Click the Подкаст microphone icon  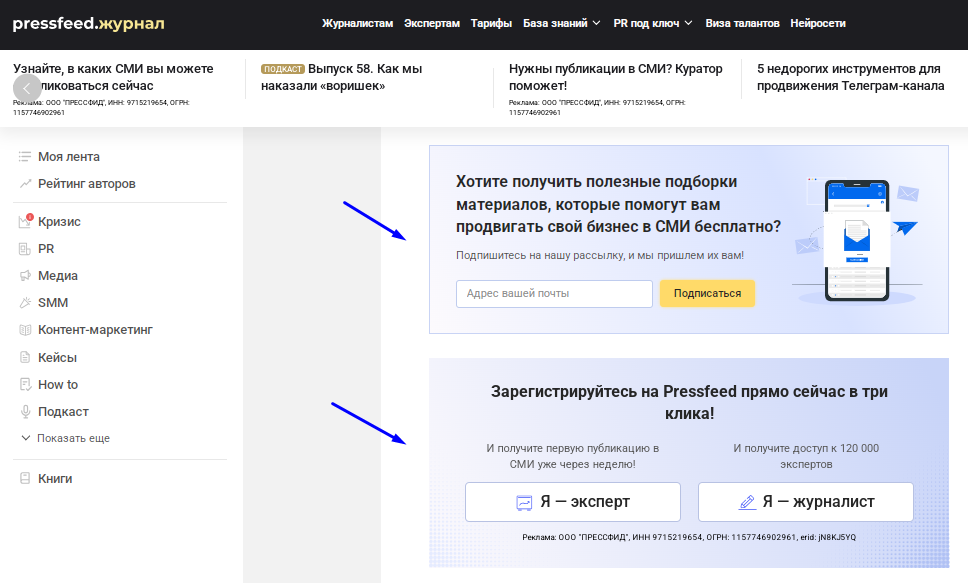click(x=25, y=411)
